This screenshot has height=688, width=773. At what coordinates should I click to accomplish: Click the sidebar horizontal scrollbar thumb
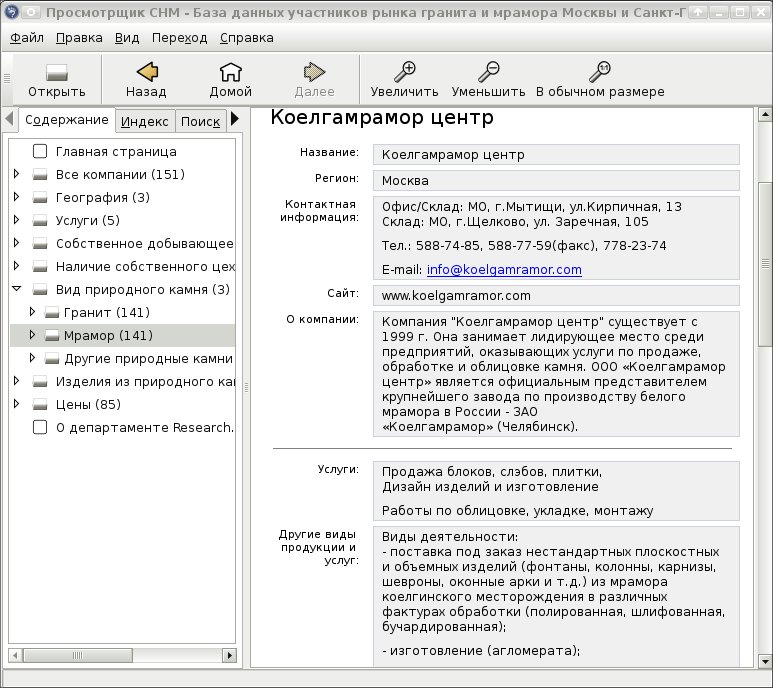tap(78, 655)
